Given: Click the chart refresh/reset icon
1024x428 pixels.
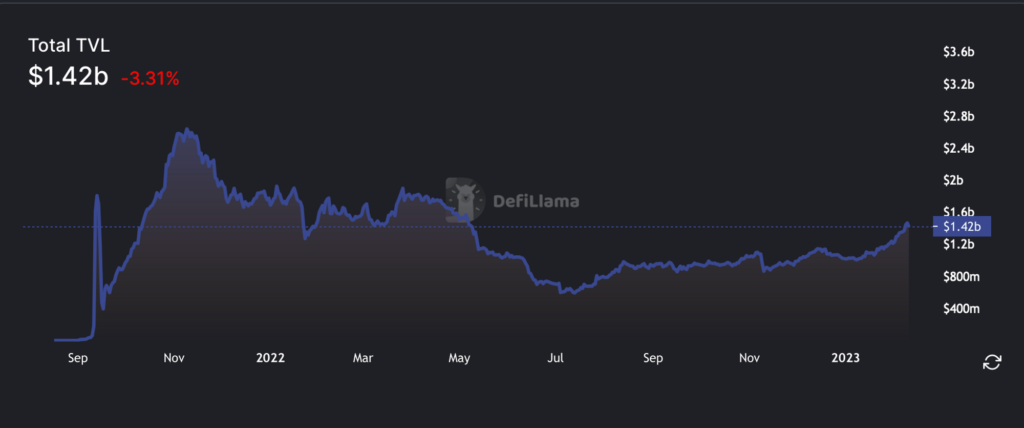Looking at the screenshot, I should [x=991, y=362].
